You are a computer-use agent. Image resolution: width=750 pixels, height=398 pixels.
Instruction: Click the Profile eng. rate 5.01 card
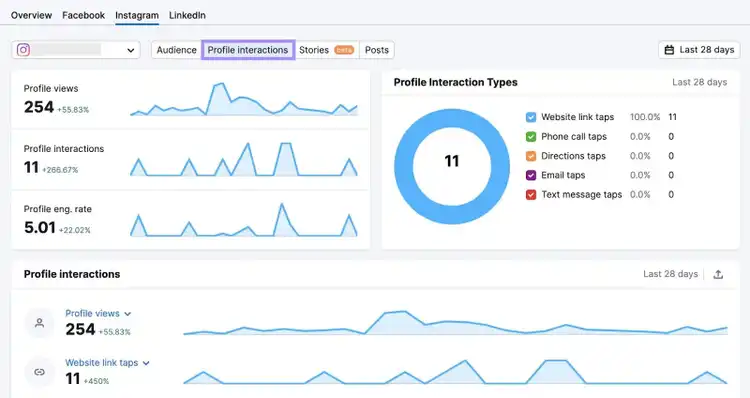tap(190, 220)
